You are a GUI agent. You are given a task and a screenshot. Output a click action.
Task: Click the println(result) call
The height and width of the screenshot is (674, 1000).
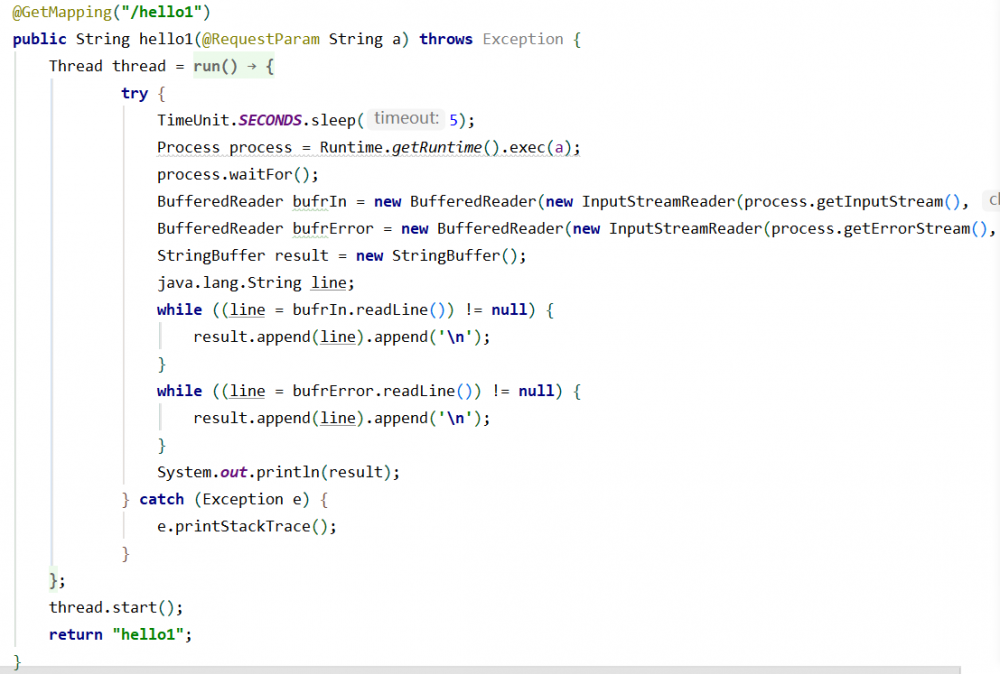pos(323,473)
